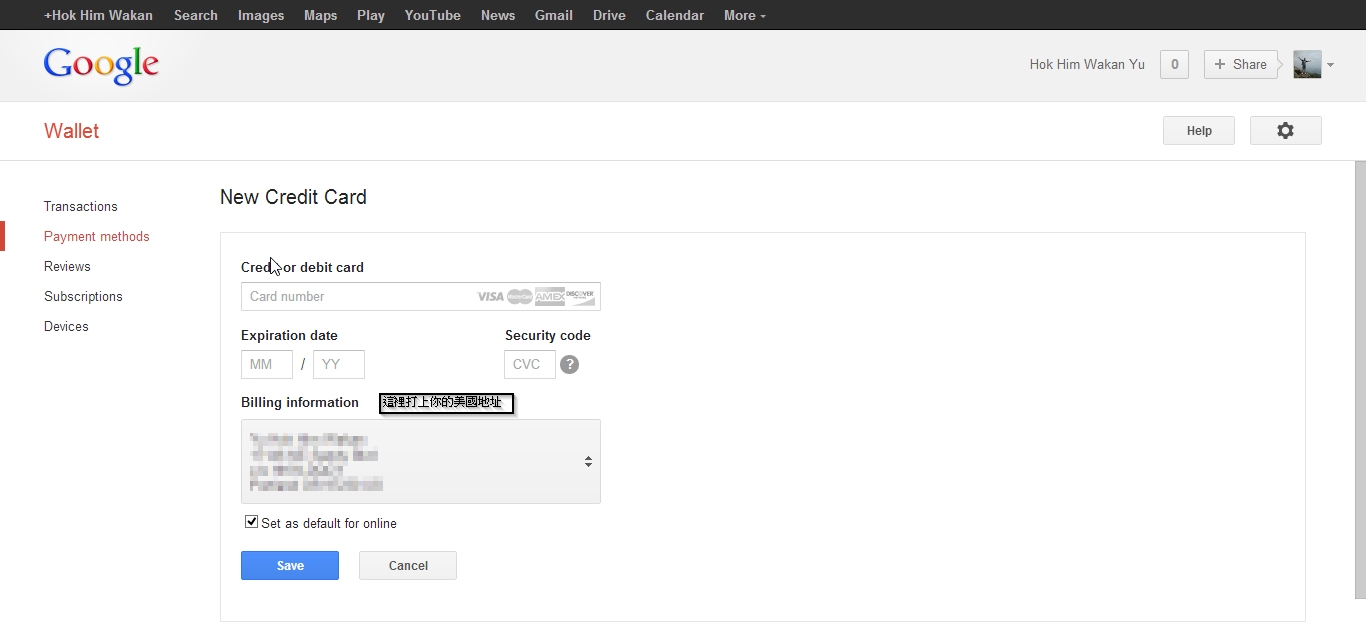The height and width of the screenshot is (643, 1366).
Task: Open the notifications counter showing 0
Action: 1174,64
